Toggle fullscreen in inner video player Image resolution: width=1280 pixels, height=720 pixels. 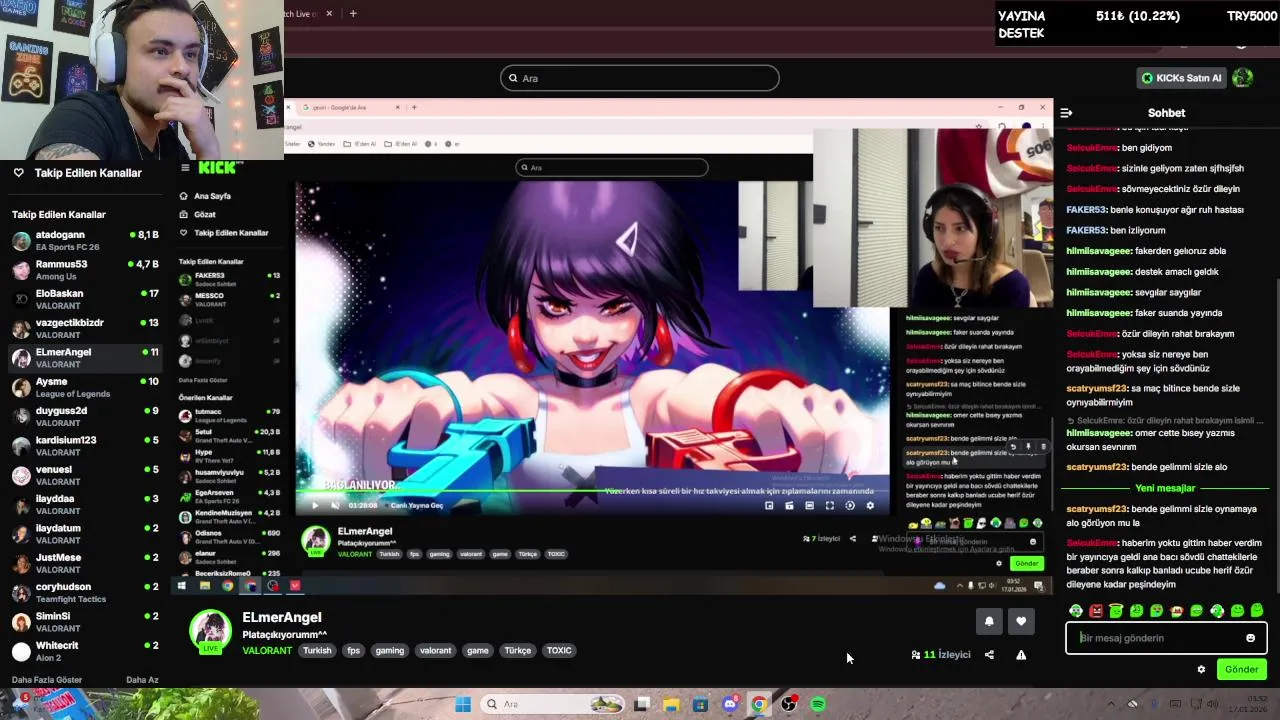click(829, 506)
